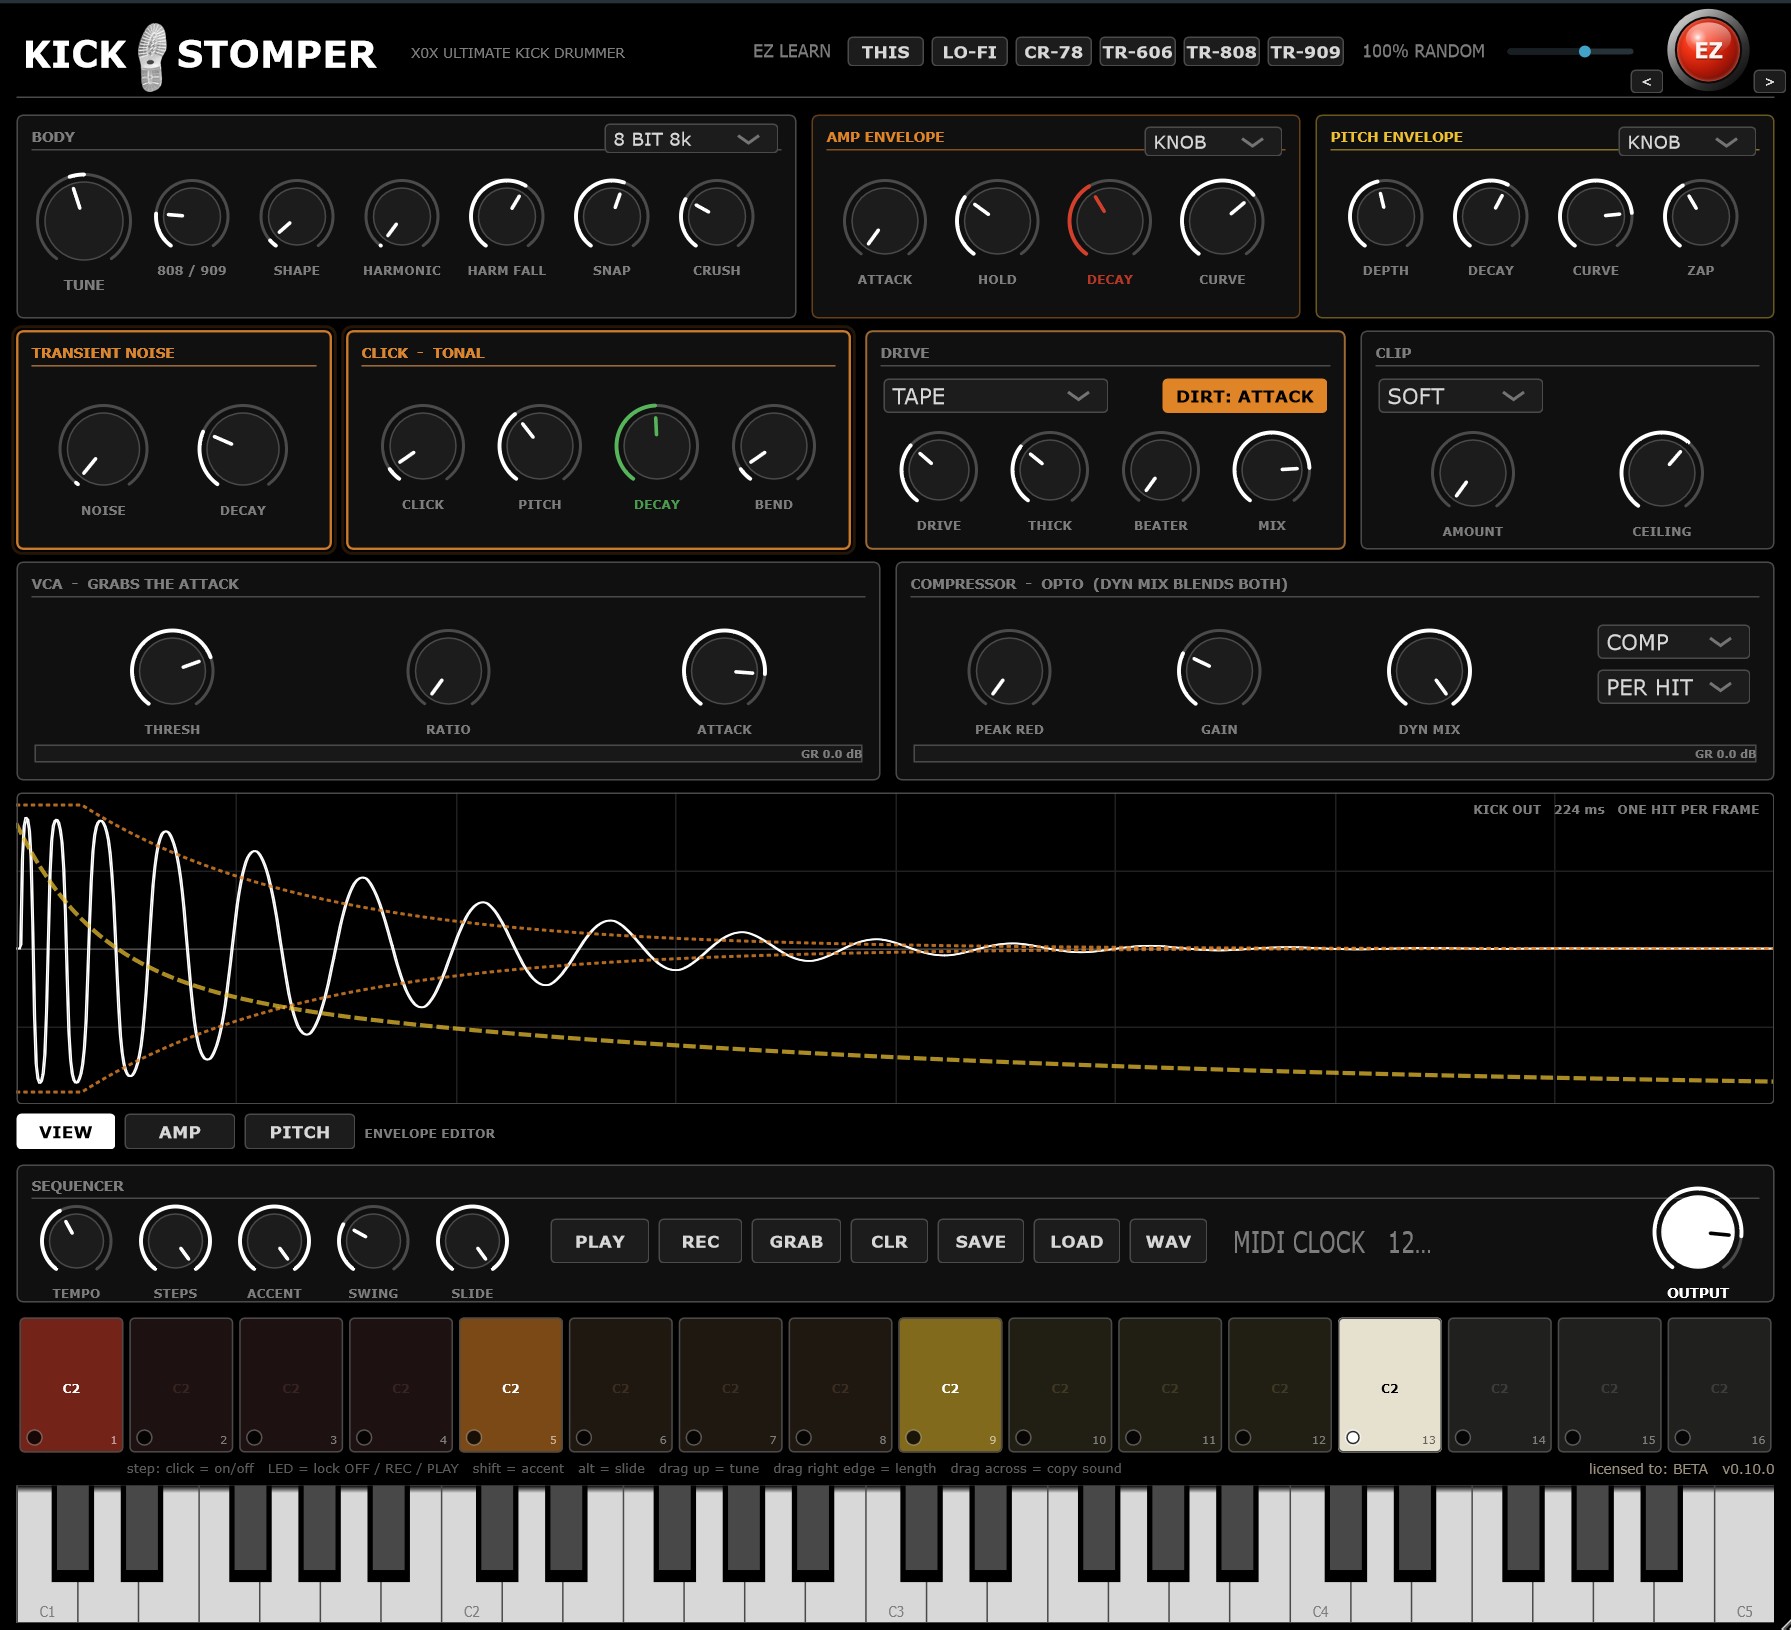Click the ZAP knob
Viewport: 1791px width, 1630px height.
click(x=1701, y=216)
